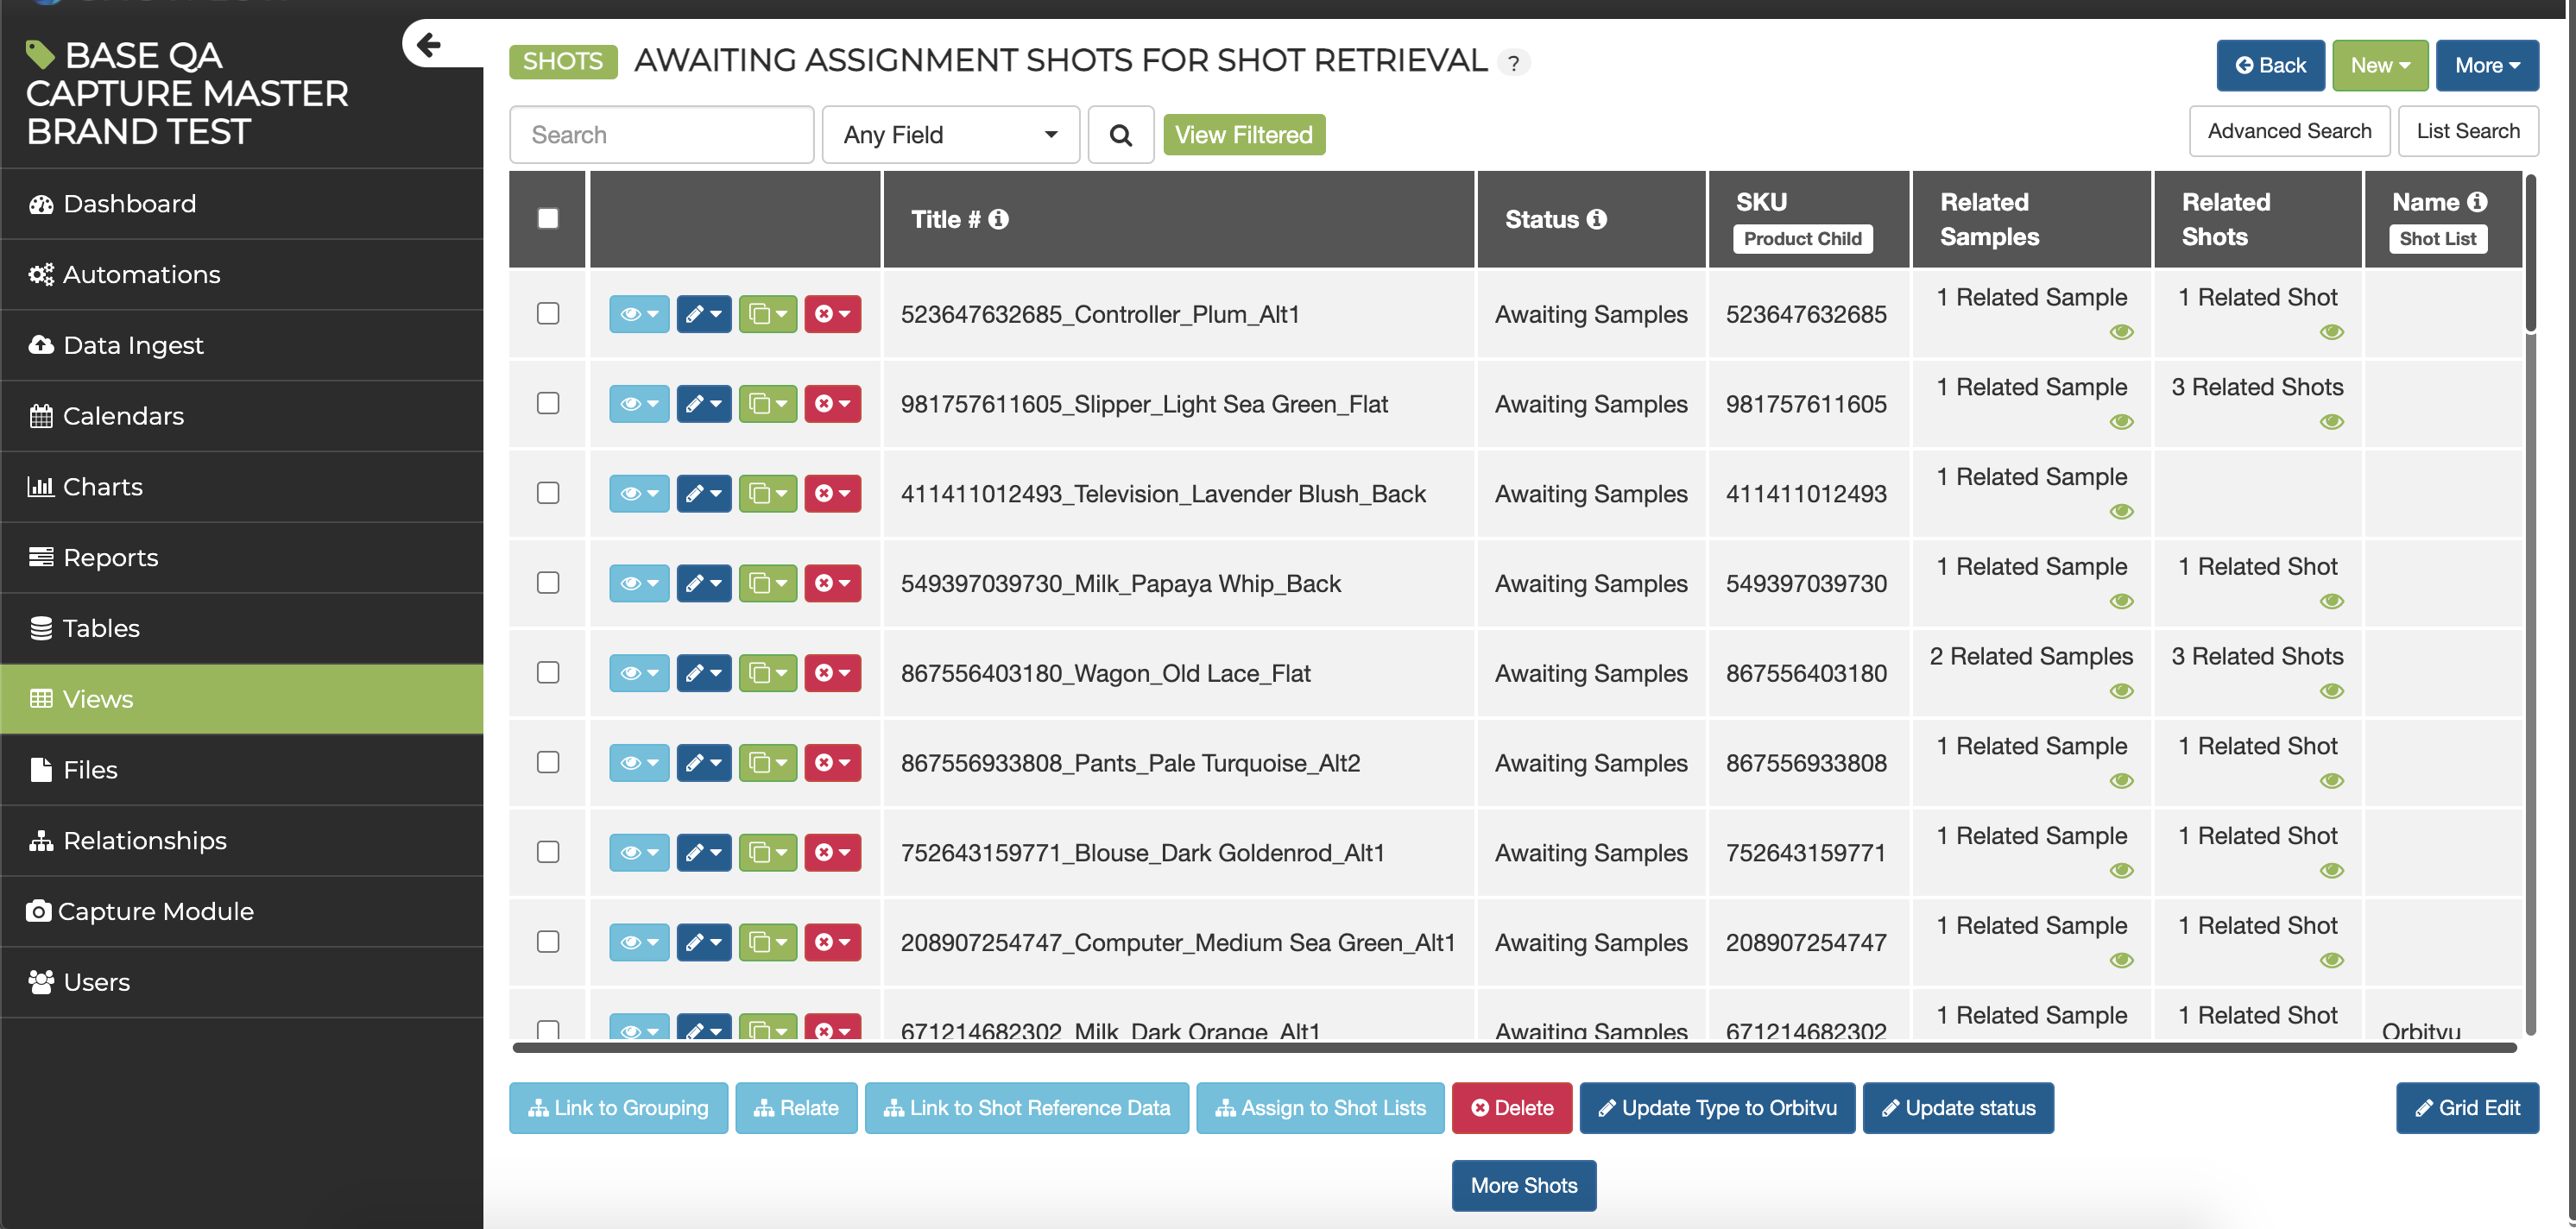The image size is (2576, 1229).
Task: Open red delete icon for Controller_Plum_Alt1 row
Action: pyautogui.click(x=832, y=314)
